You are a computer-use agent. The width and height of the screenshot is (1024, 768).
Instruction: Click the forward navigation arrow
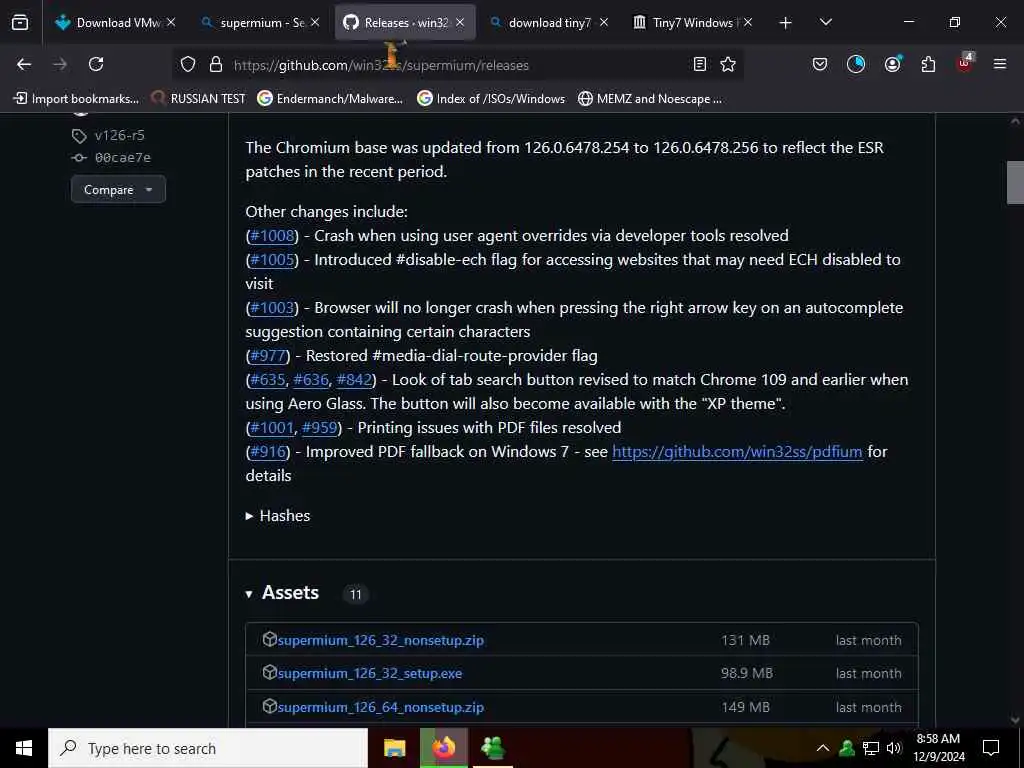coord(60,64)
